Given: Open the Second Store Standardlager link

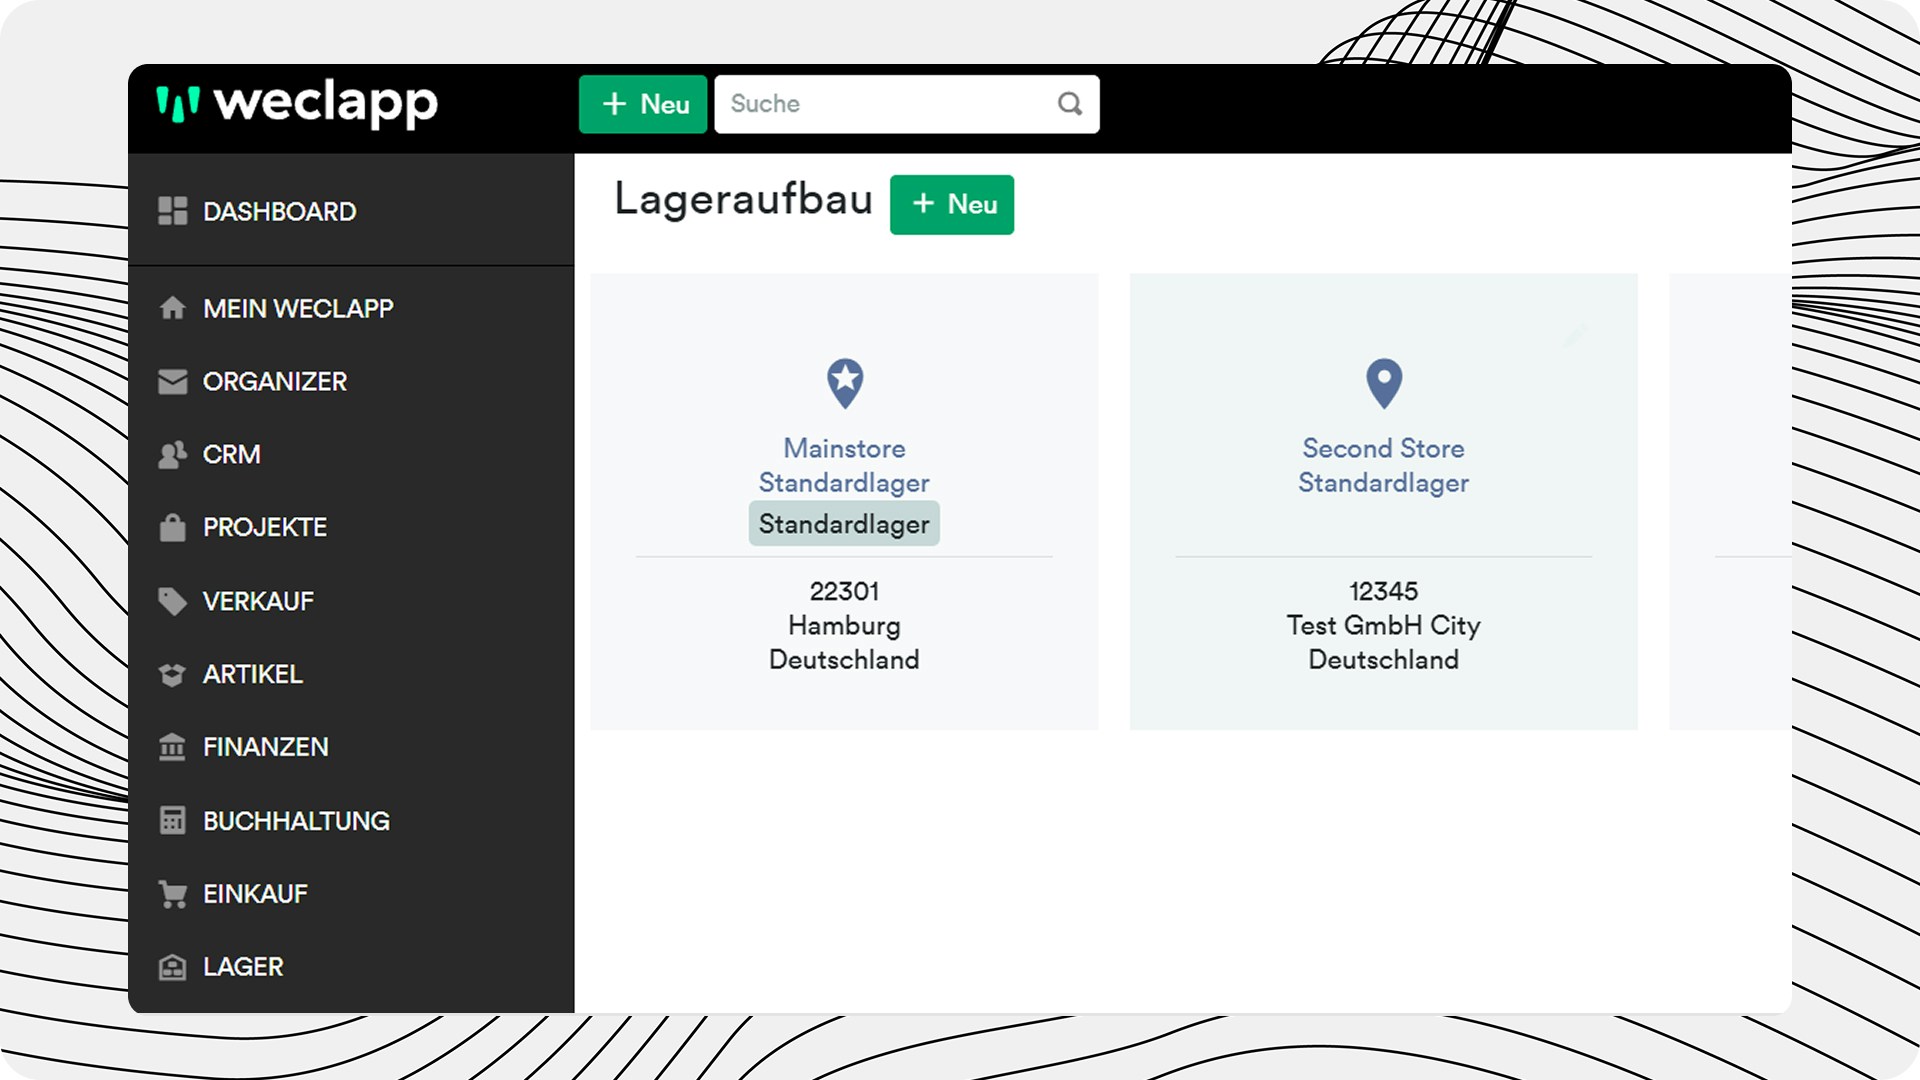Looking at the screenshot, I should pos(1383,465).
